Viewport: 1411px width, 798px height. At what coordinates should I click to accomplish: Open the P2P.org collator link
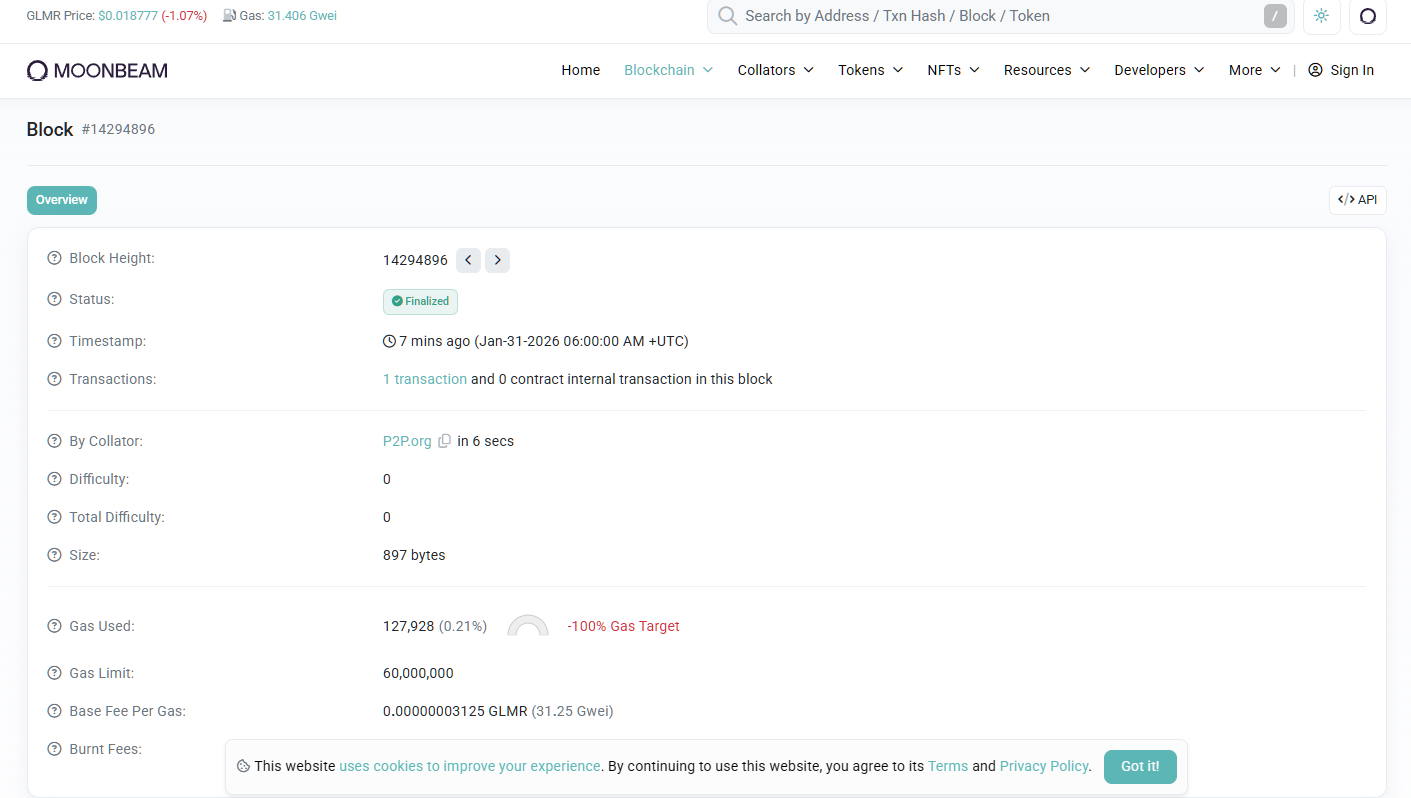tap(407, 441)
